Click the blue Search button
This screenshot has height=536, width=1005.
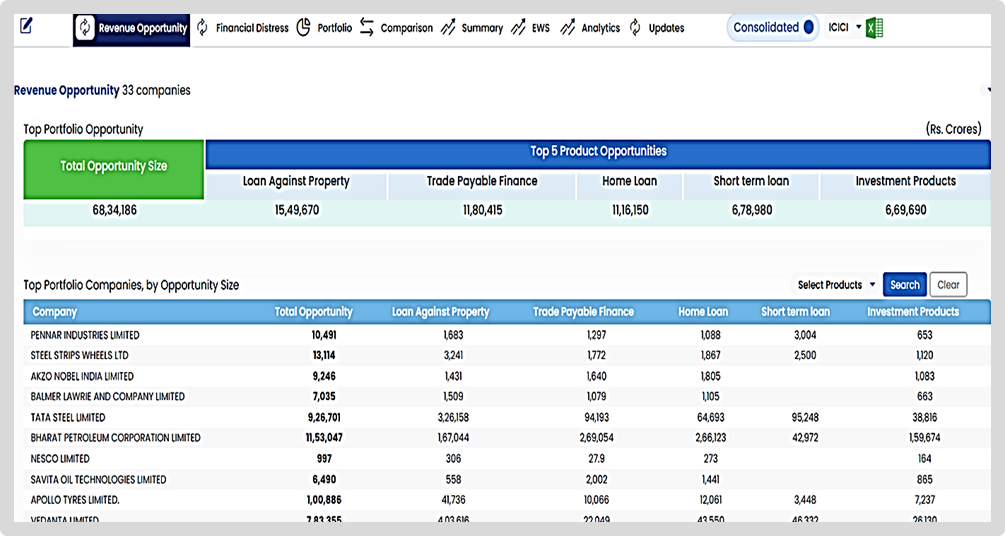click(904, 285)
